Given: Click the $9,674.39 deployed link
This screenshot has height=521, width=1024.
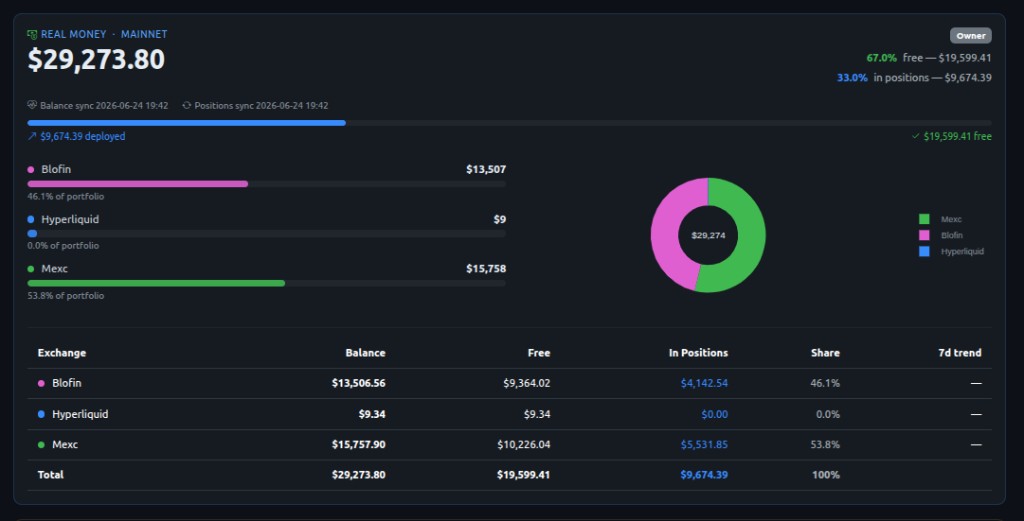Looking at the screenshot, I should click(x=82, y=136).
